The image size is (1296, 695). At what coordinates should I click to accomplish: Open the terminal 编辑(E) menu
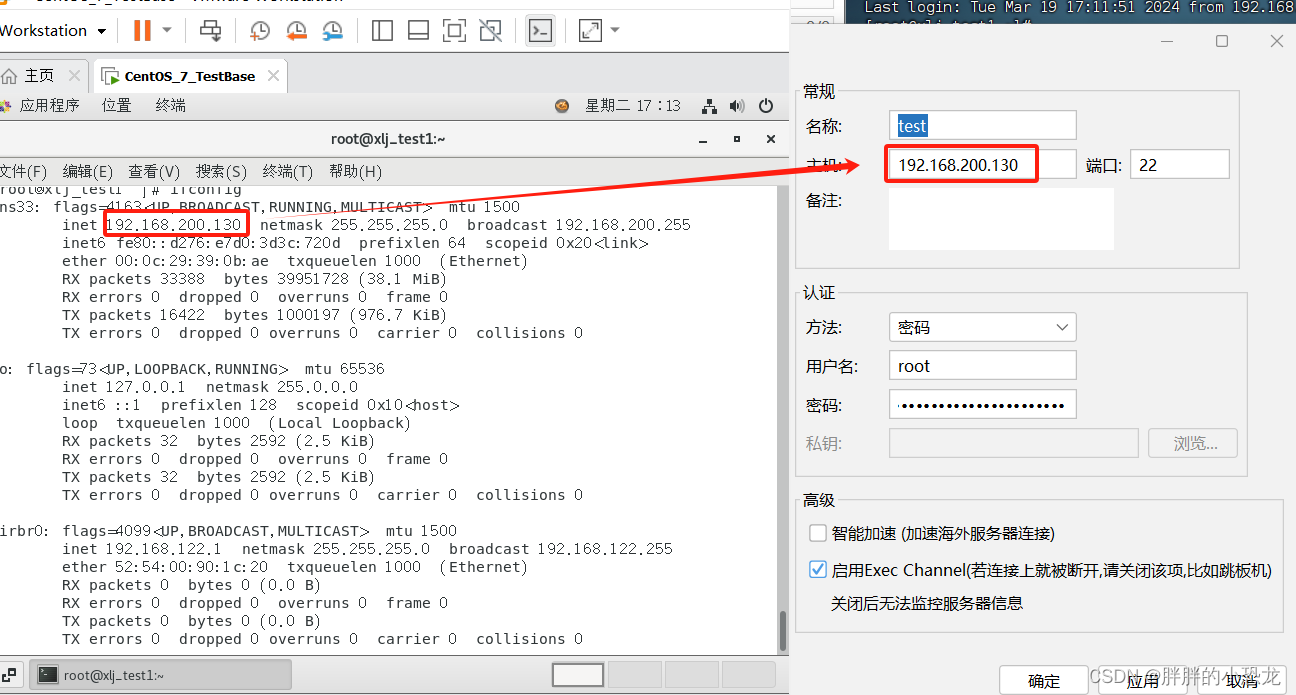pyautogui.click(x=88, y=172)
